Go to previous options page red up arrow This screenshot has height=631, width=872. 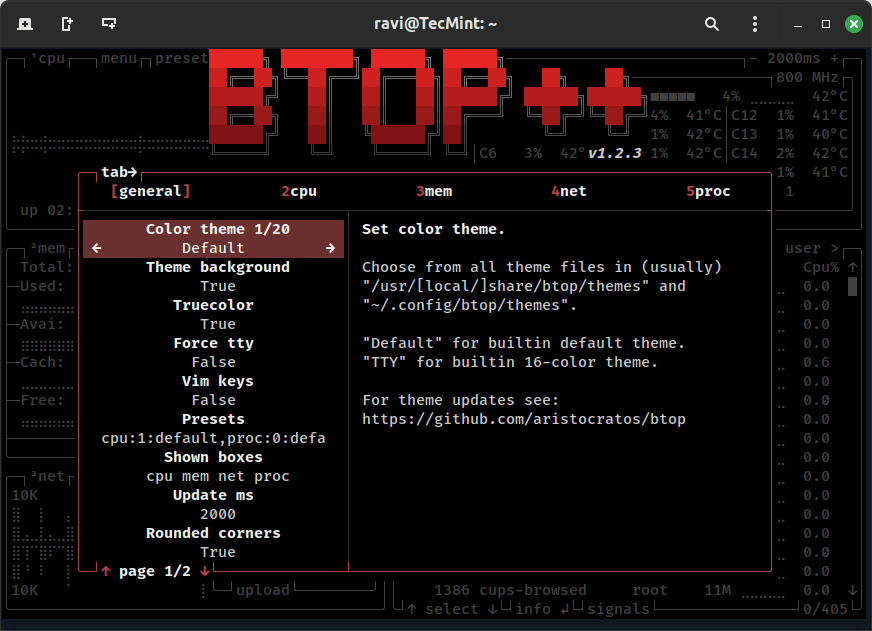pos(106,571)
